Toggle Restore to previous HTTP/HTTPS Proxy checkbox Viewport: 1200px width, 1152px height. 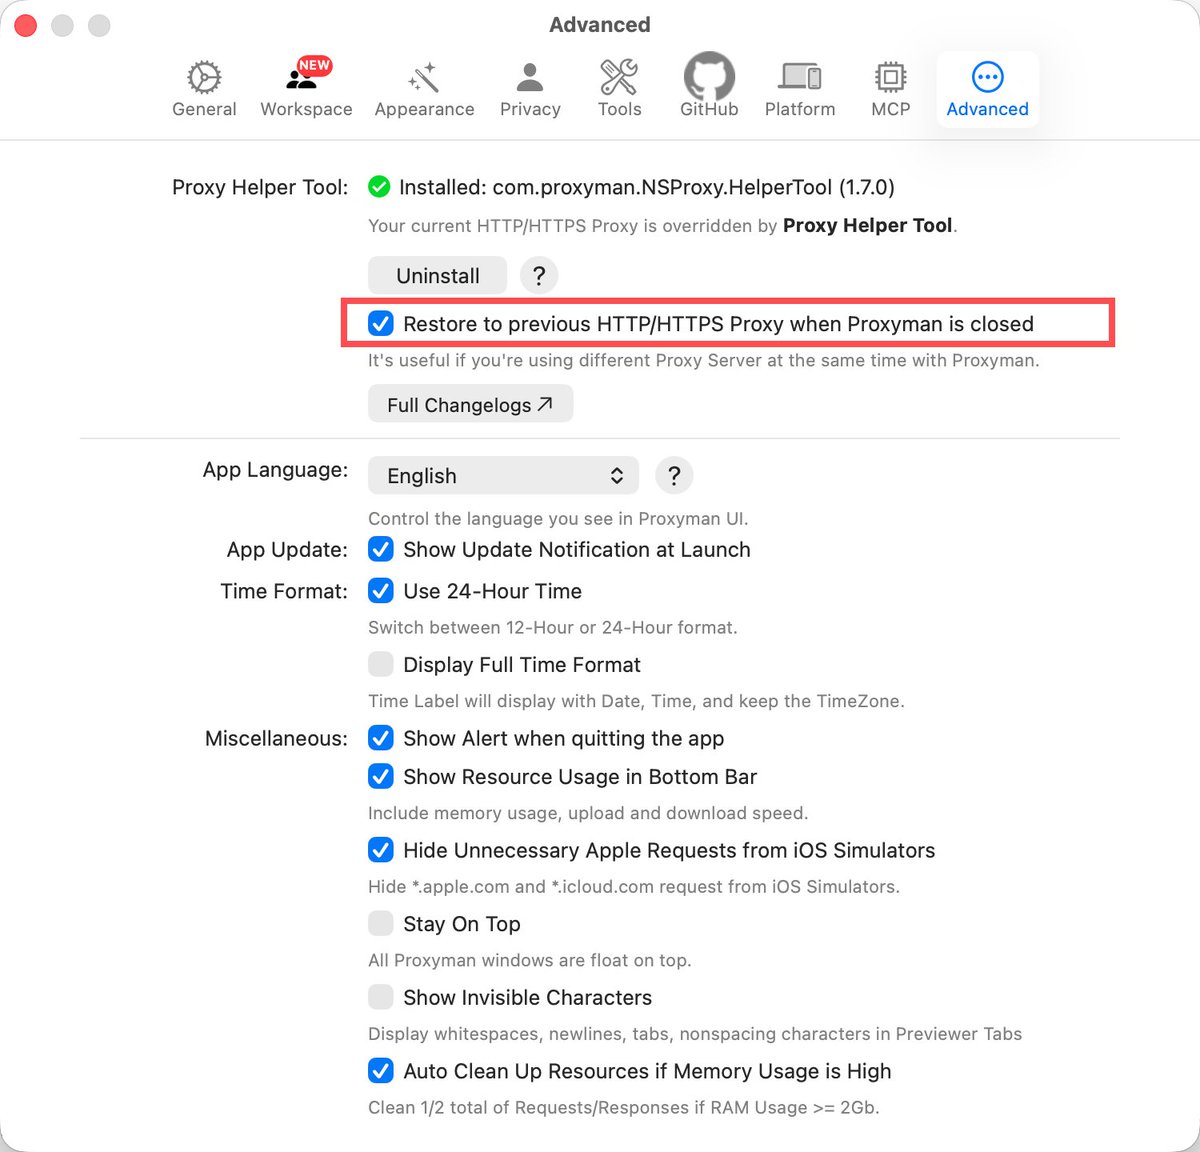pyautogui.click(x=380, y=323)
